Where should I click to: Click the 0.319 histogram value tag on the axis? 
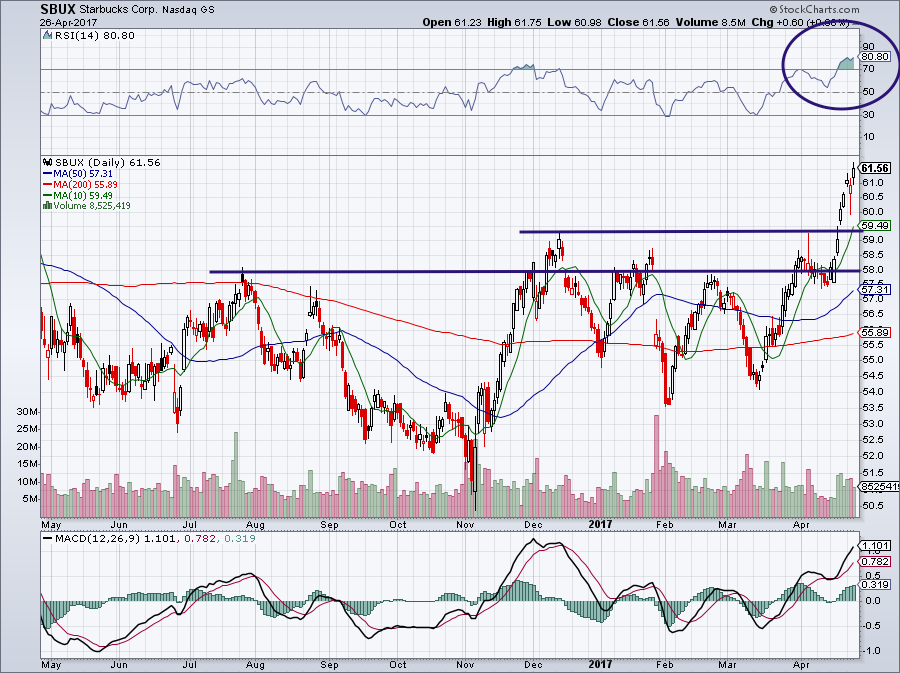(876, 585)
